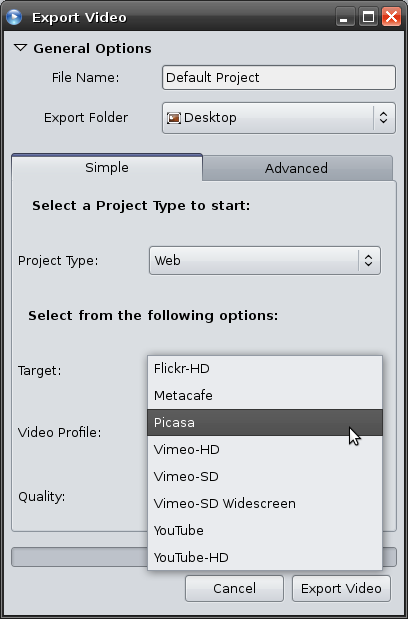Maximize the Export Video window

coord(368,17)
